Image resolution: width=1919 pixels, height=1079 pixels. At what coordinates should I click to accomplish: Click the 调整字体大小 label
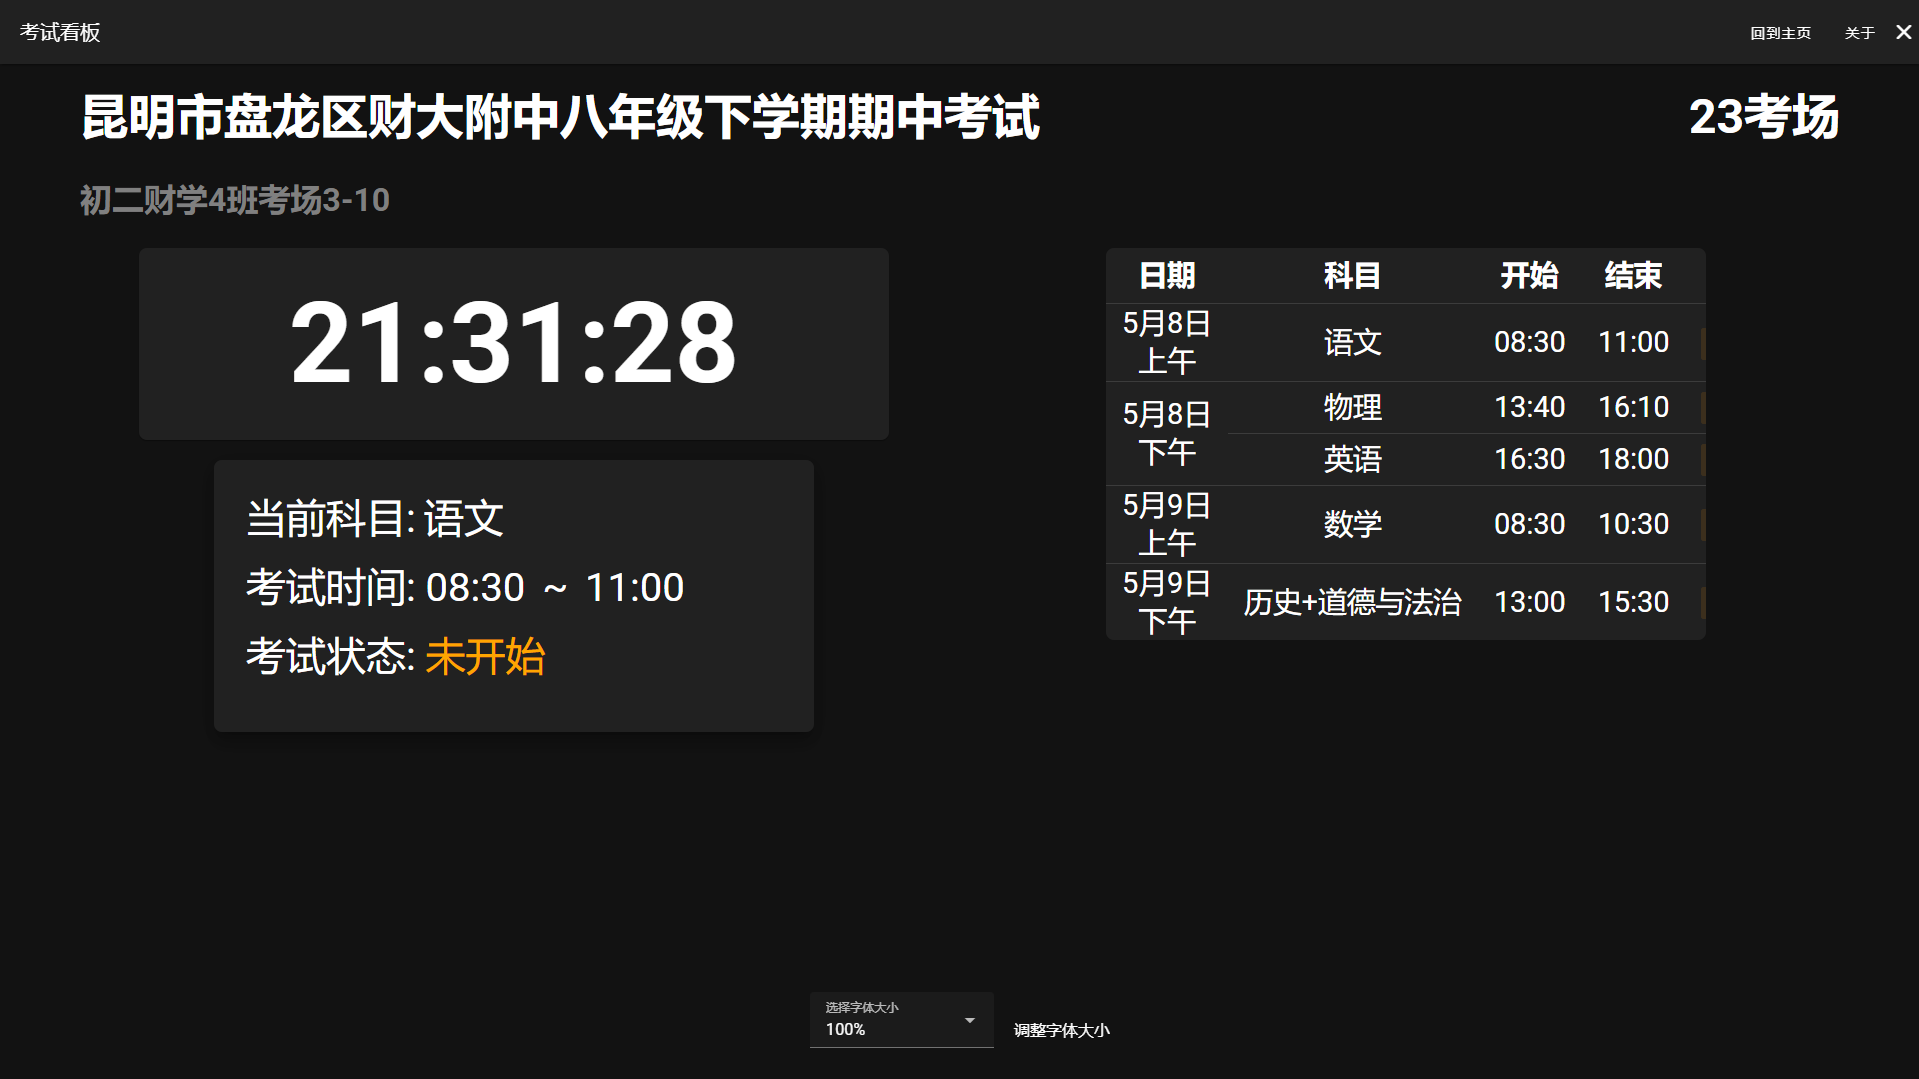[1061, 1030]
